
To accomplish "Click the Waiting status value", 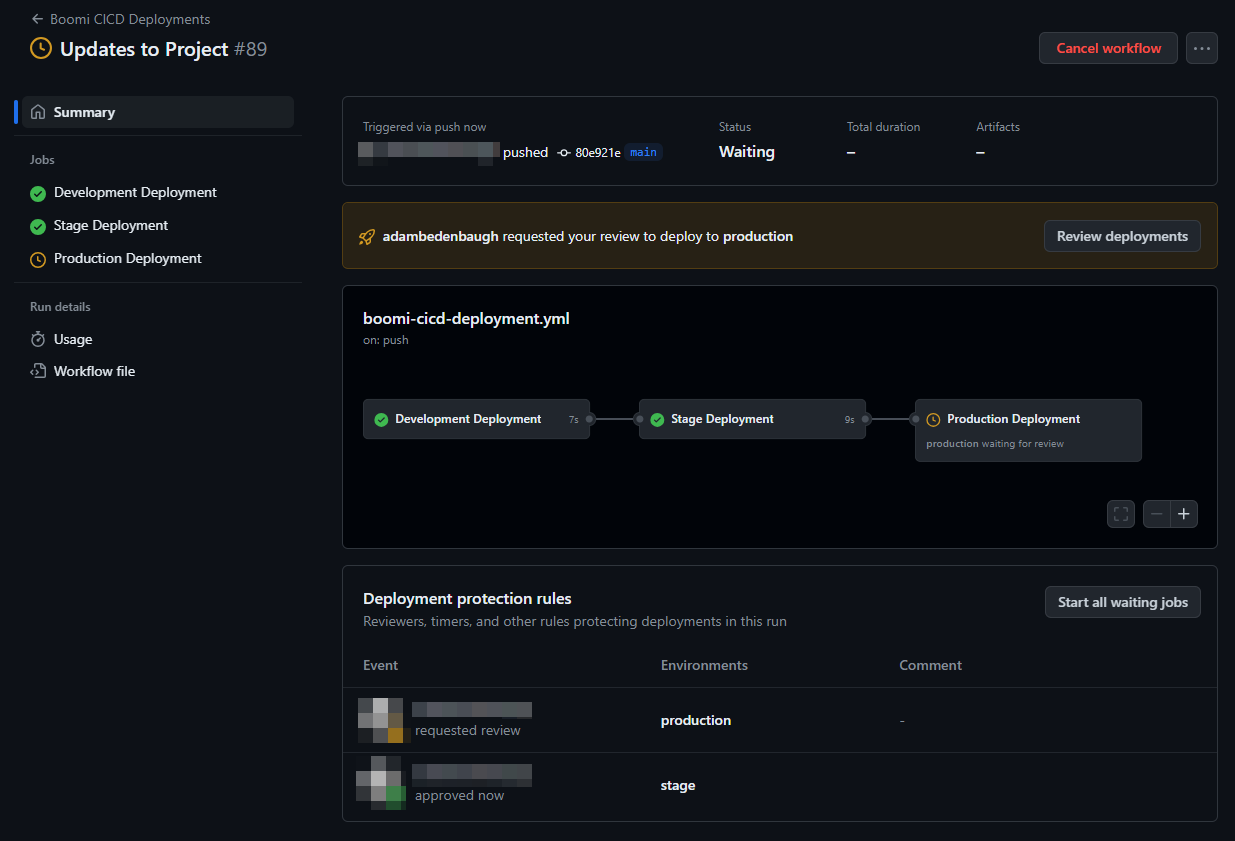I will 747,152.
